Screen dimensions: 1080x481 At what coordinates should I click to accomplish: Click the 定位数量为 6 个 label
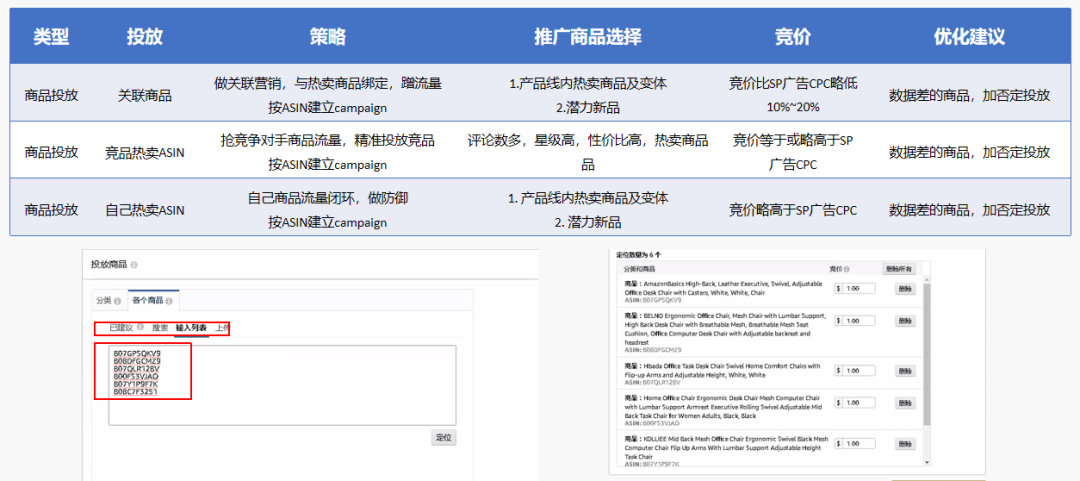coord(638,255)
